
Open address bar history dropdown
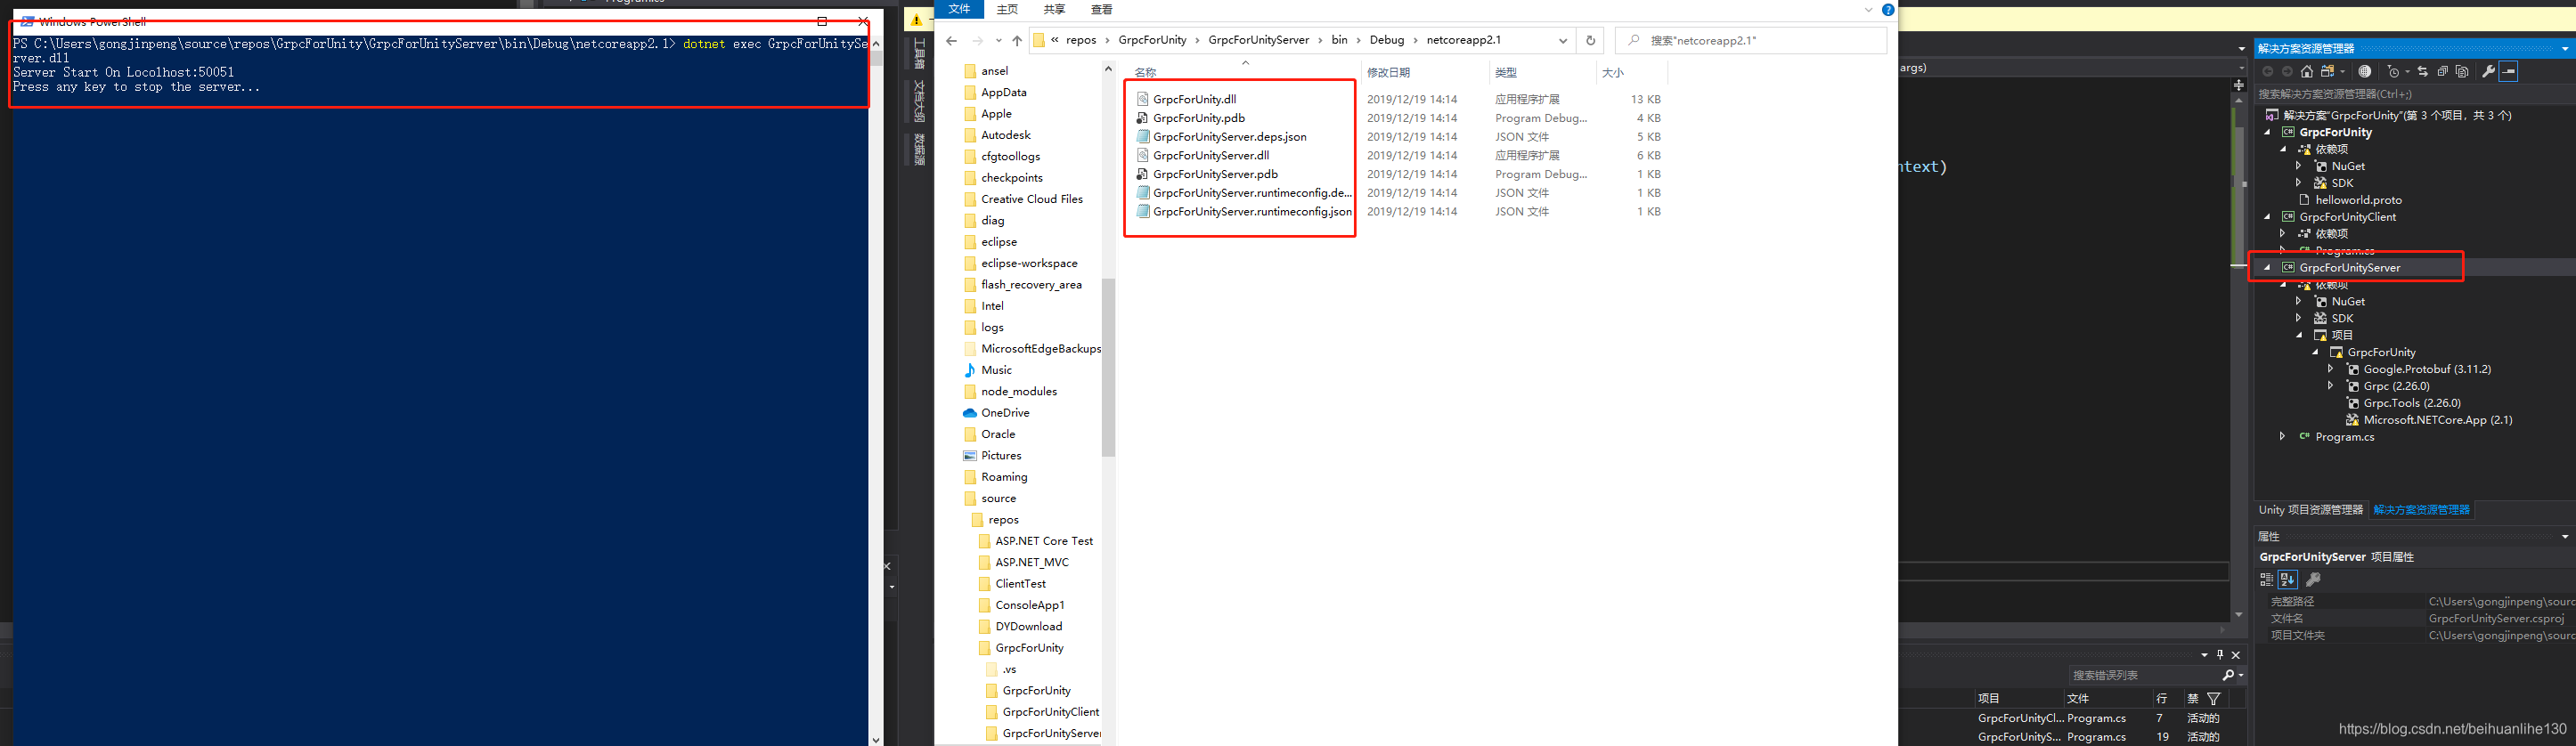coord(1563,41)
